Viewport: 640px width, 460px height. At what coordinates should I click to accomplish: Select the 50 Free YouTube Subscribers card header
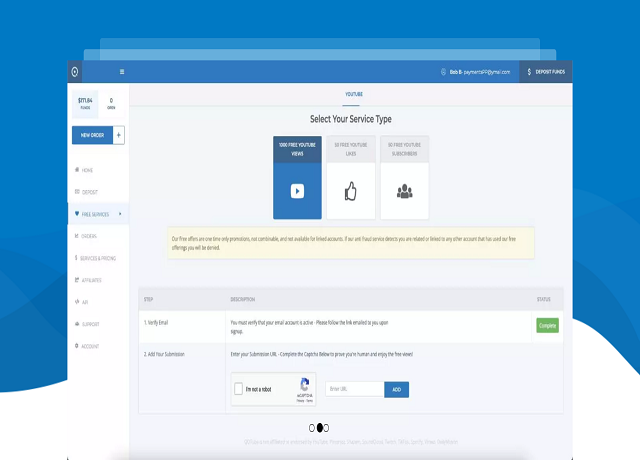(404, 149)
